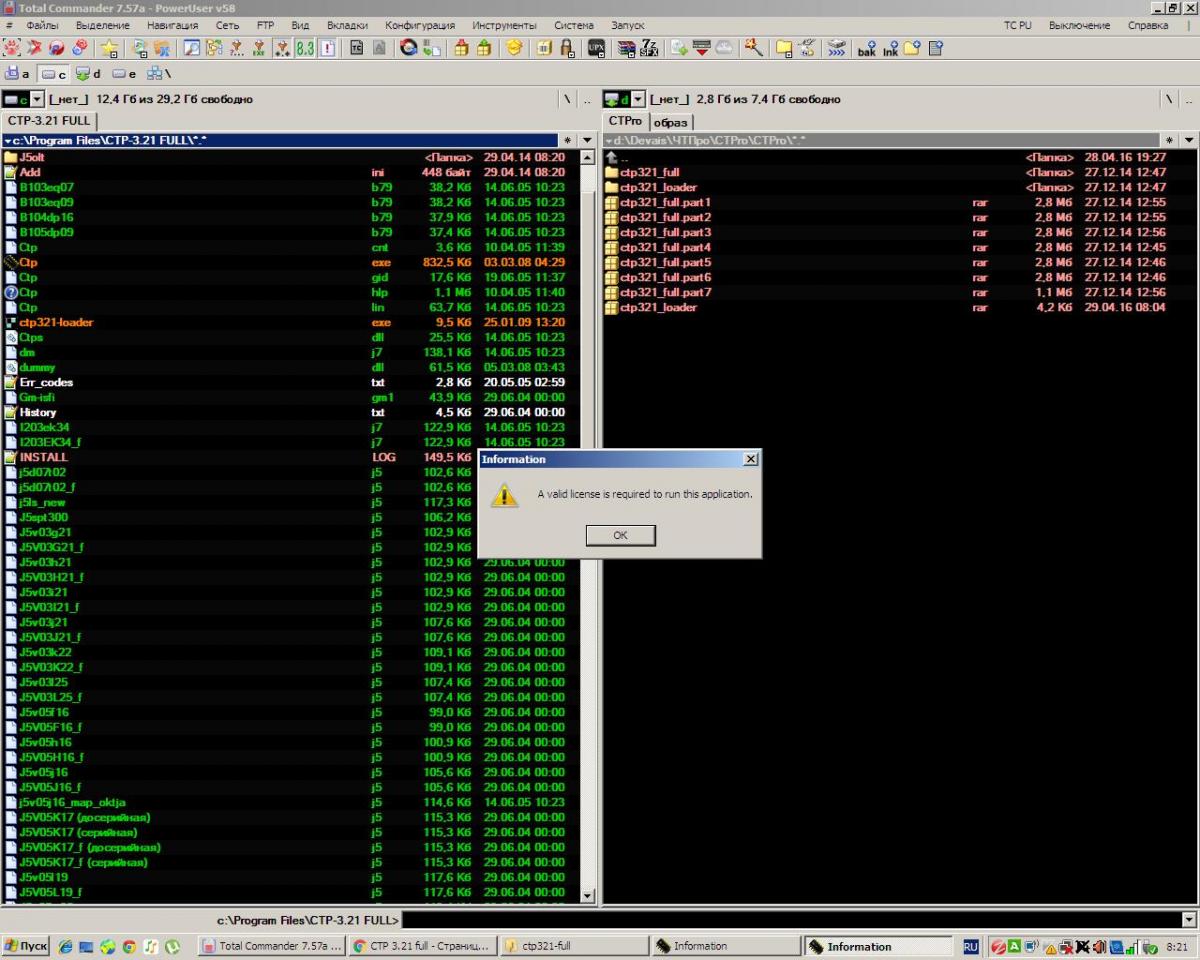Open left panel directory history dropdown arrow
The width and height of the screenshot is (1200, 960).
587,141
